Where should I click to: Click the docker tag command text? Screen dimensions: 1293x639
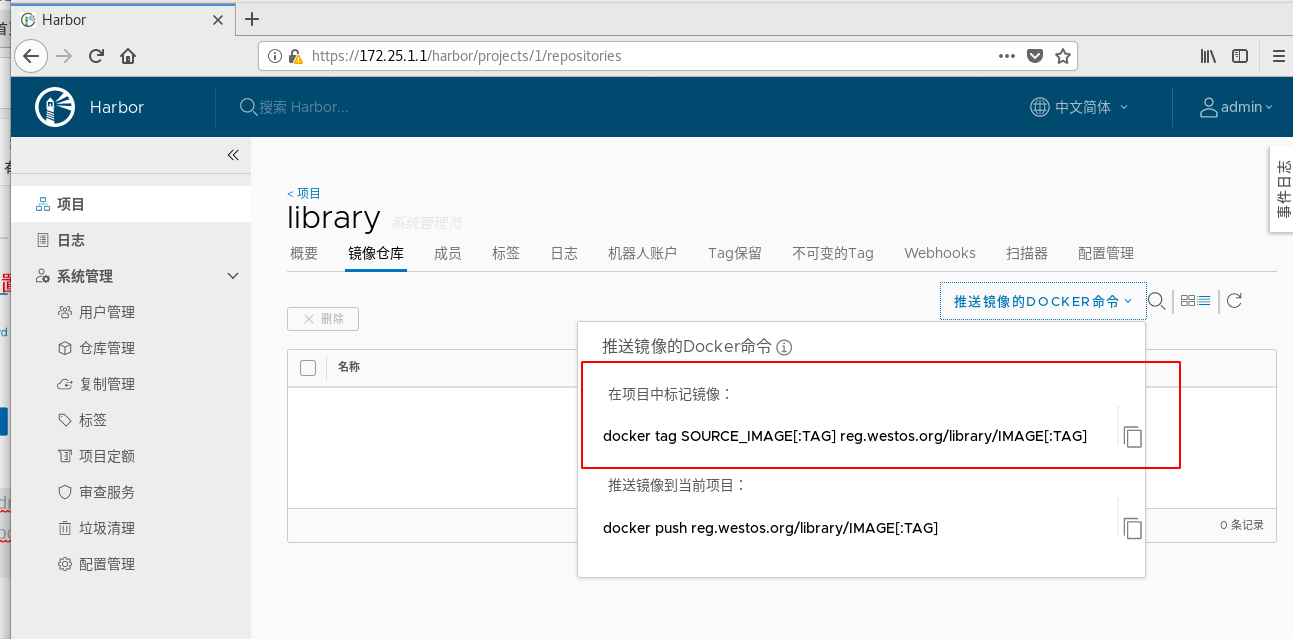pos(845,436)
